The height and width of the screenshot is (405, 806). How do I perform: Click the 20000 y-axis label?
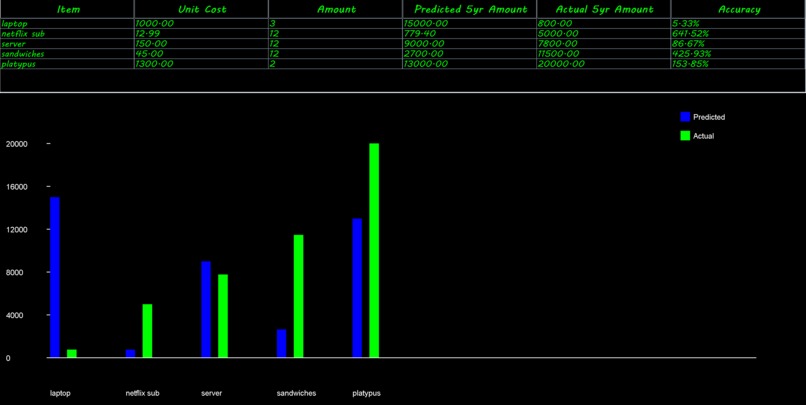16,144
